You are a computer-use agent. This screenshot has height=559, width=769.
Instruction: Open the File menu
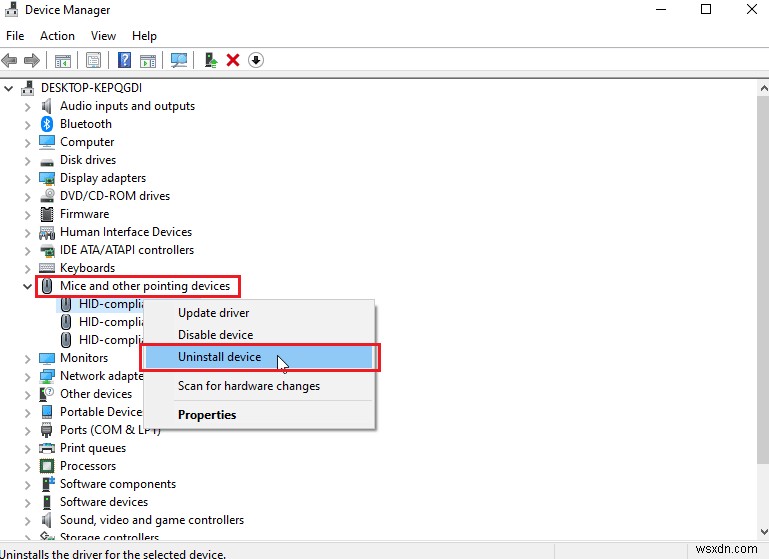[x=15, y=36]
